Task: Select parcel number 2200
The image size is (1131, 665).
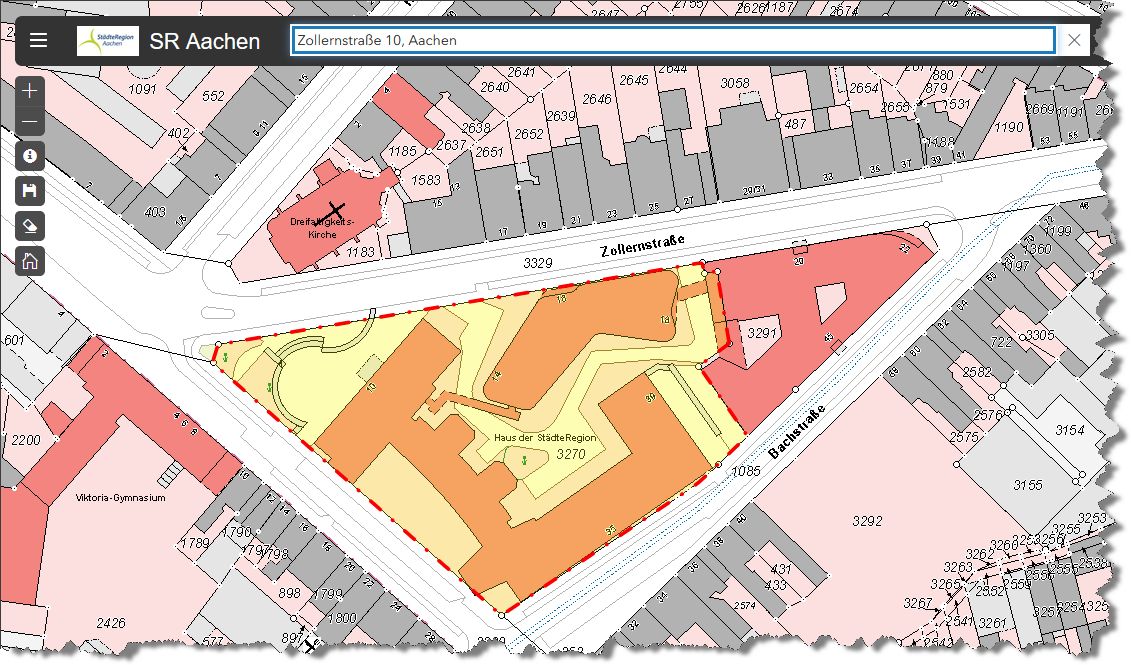Action: (27, 440)
